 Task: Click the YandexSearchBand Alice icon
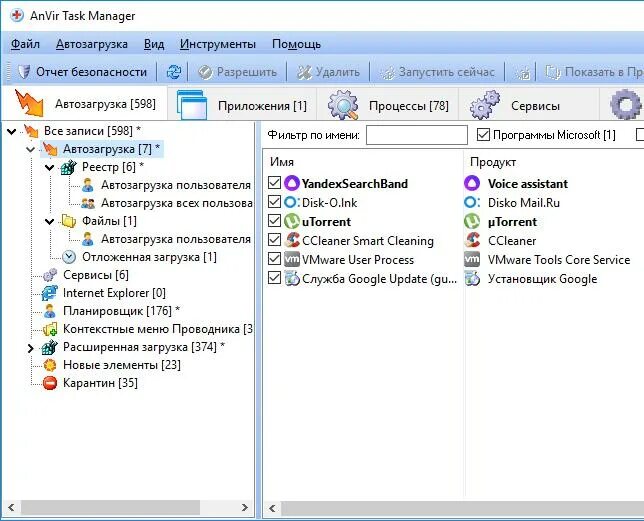[x=292, y=184]
